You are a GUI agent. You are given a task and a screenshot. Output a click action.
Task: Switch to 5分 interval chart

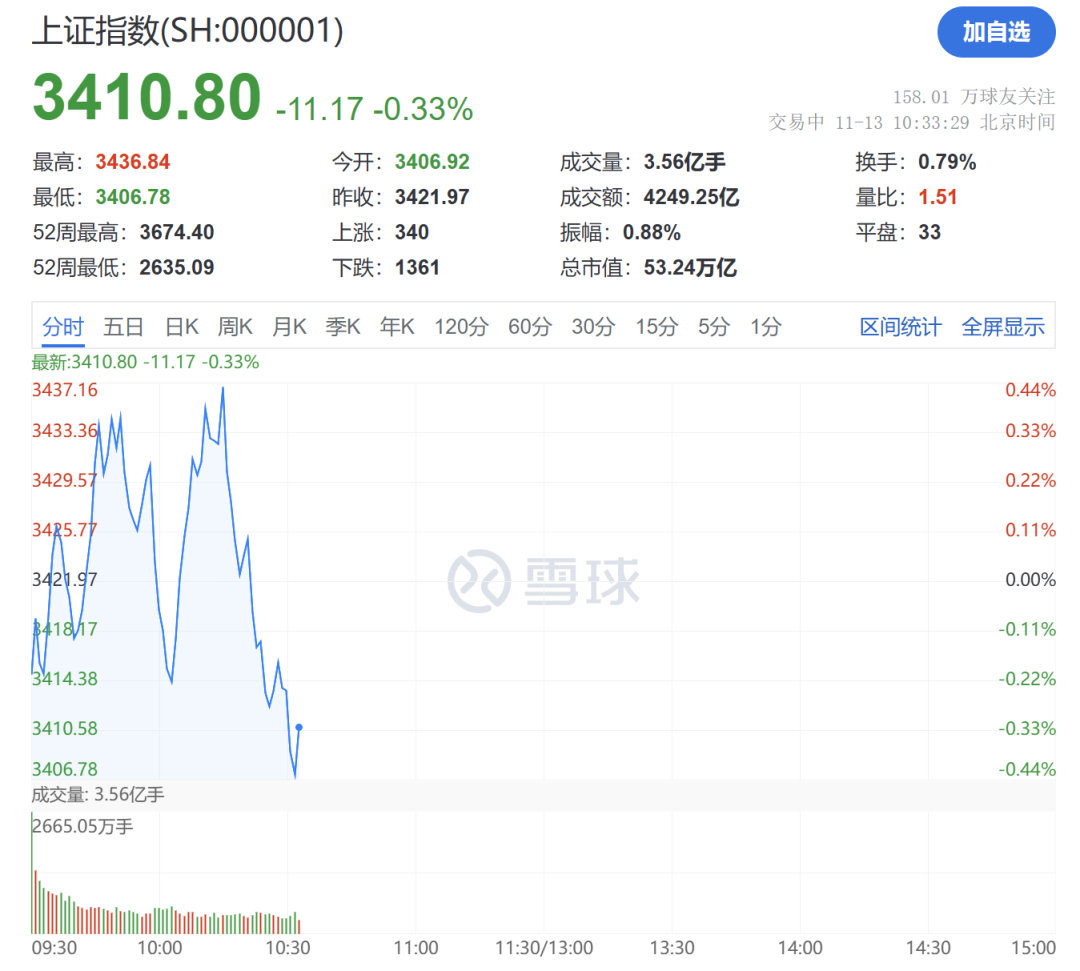click(714, 327)
